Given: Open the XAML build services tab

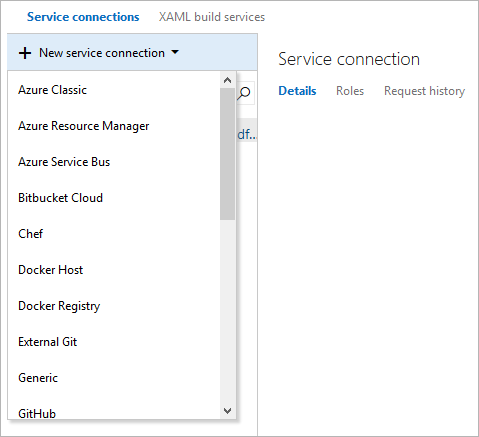Looking at the screenshot, I should pyautogui.click(x=212, y=17).
